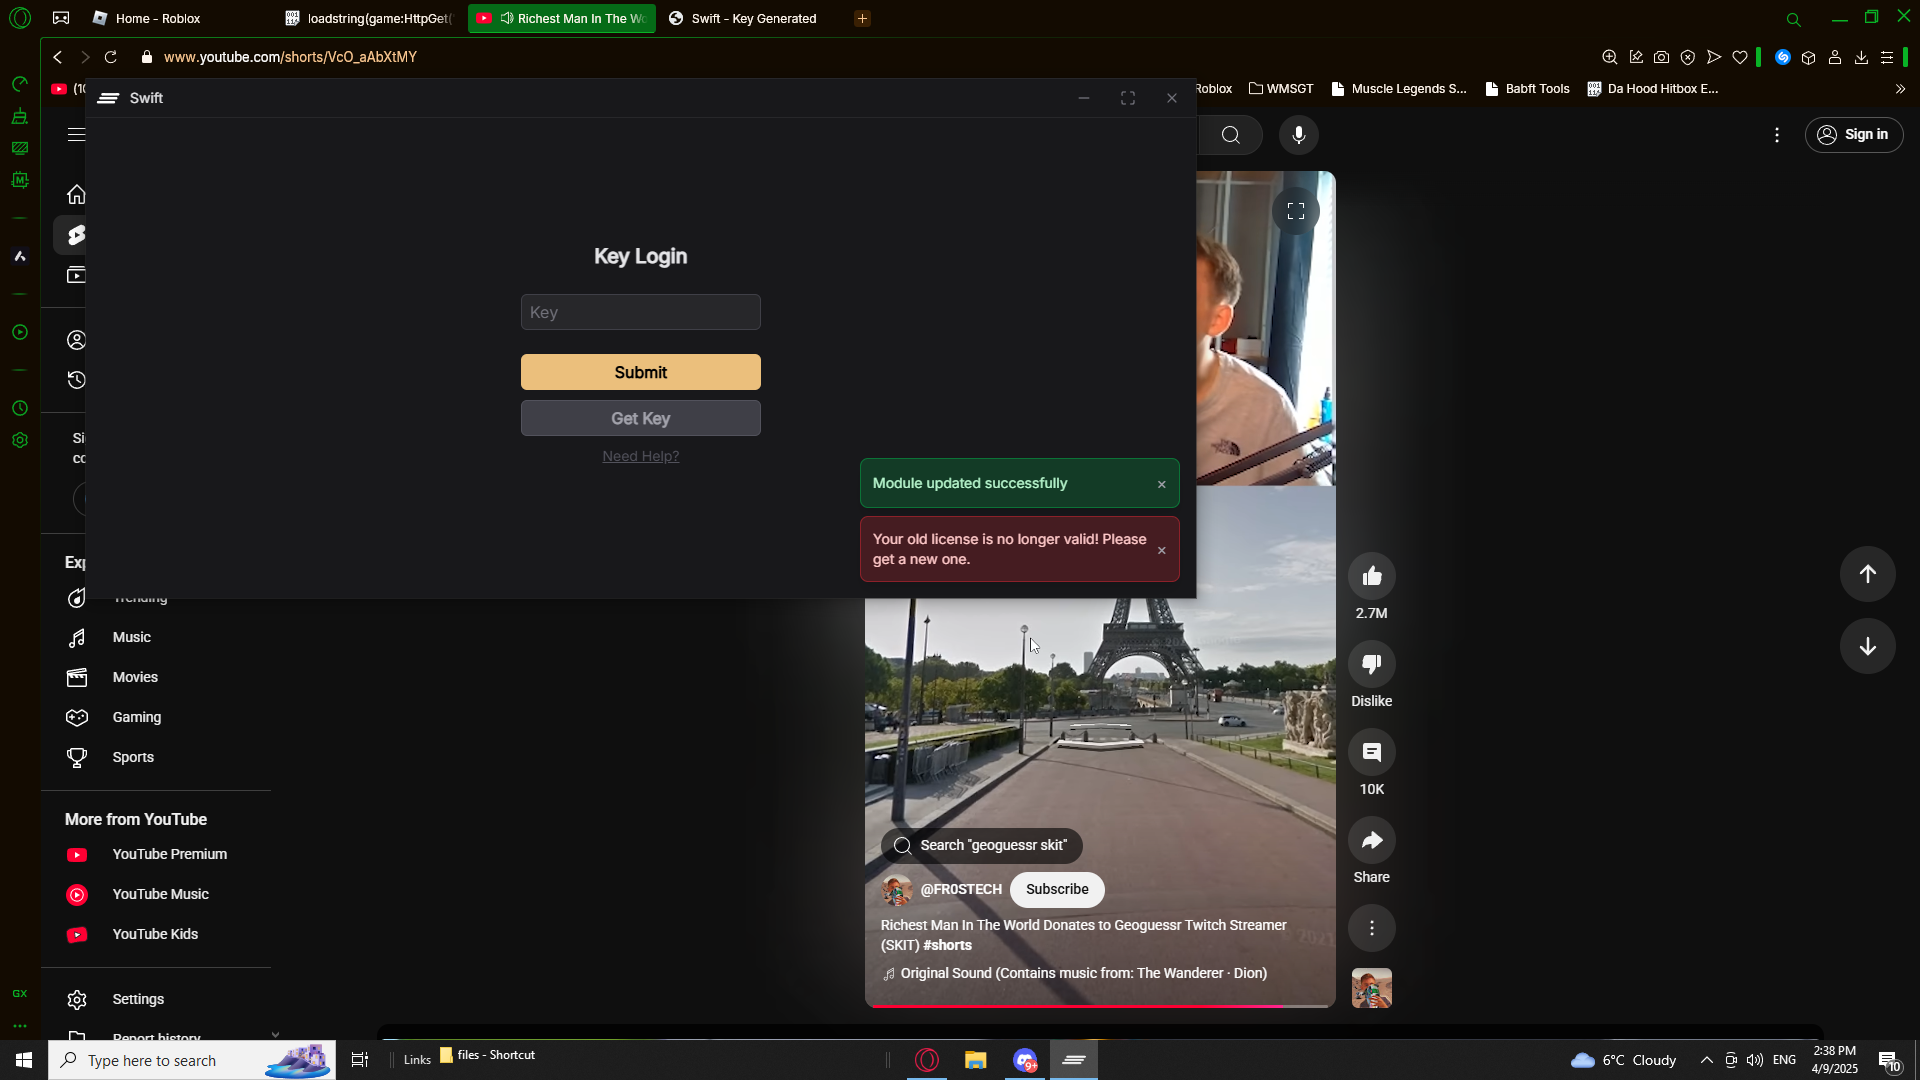Image resolution: width=1920 pixels, height=1080 pixels.
Task: Open the chip icon marked M in Opera sidebar
Action: point(20,180)
